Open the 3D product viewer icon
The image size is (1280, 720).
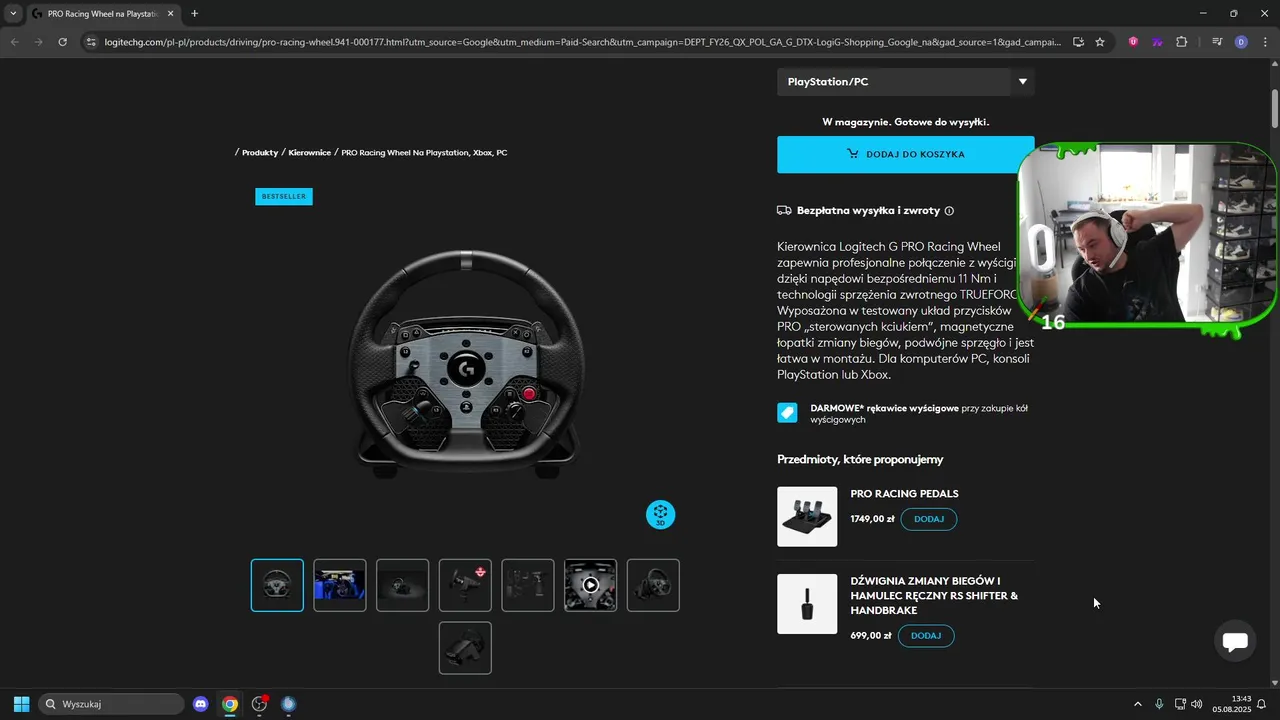(660, 515)
